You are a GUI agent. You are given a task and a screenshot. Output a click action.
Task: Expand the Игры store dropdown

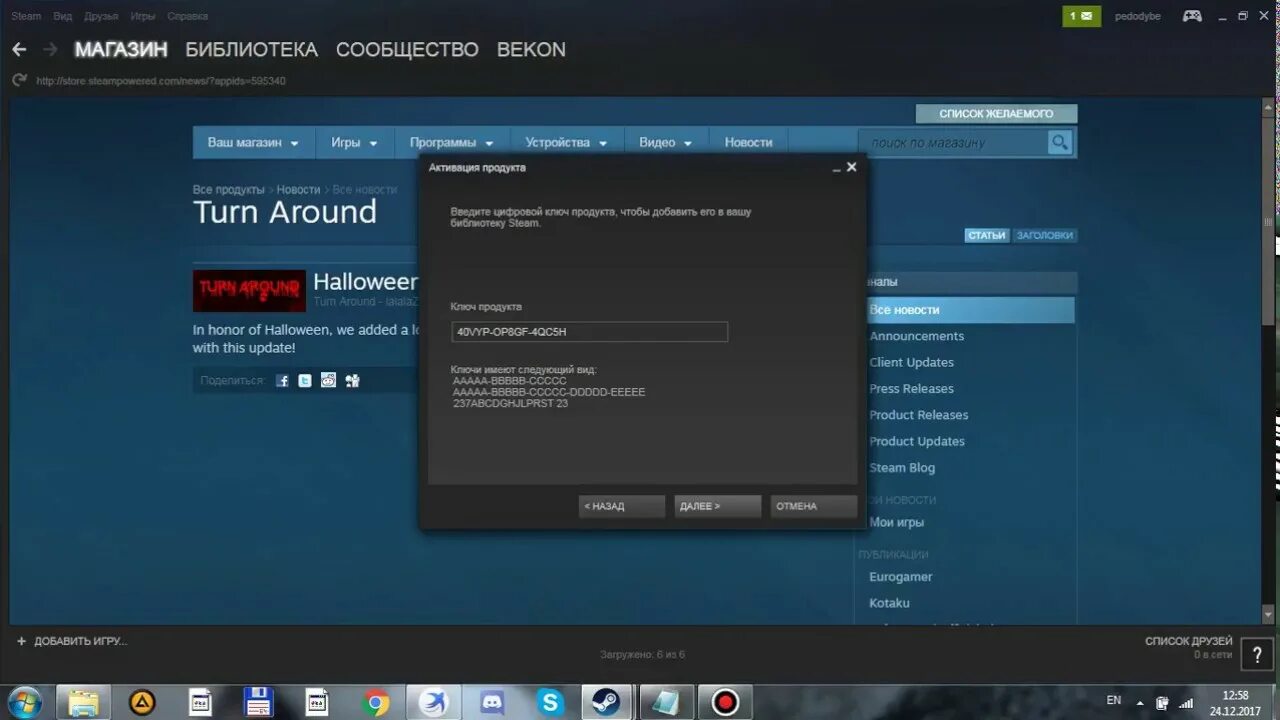click(355, 143)
